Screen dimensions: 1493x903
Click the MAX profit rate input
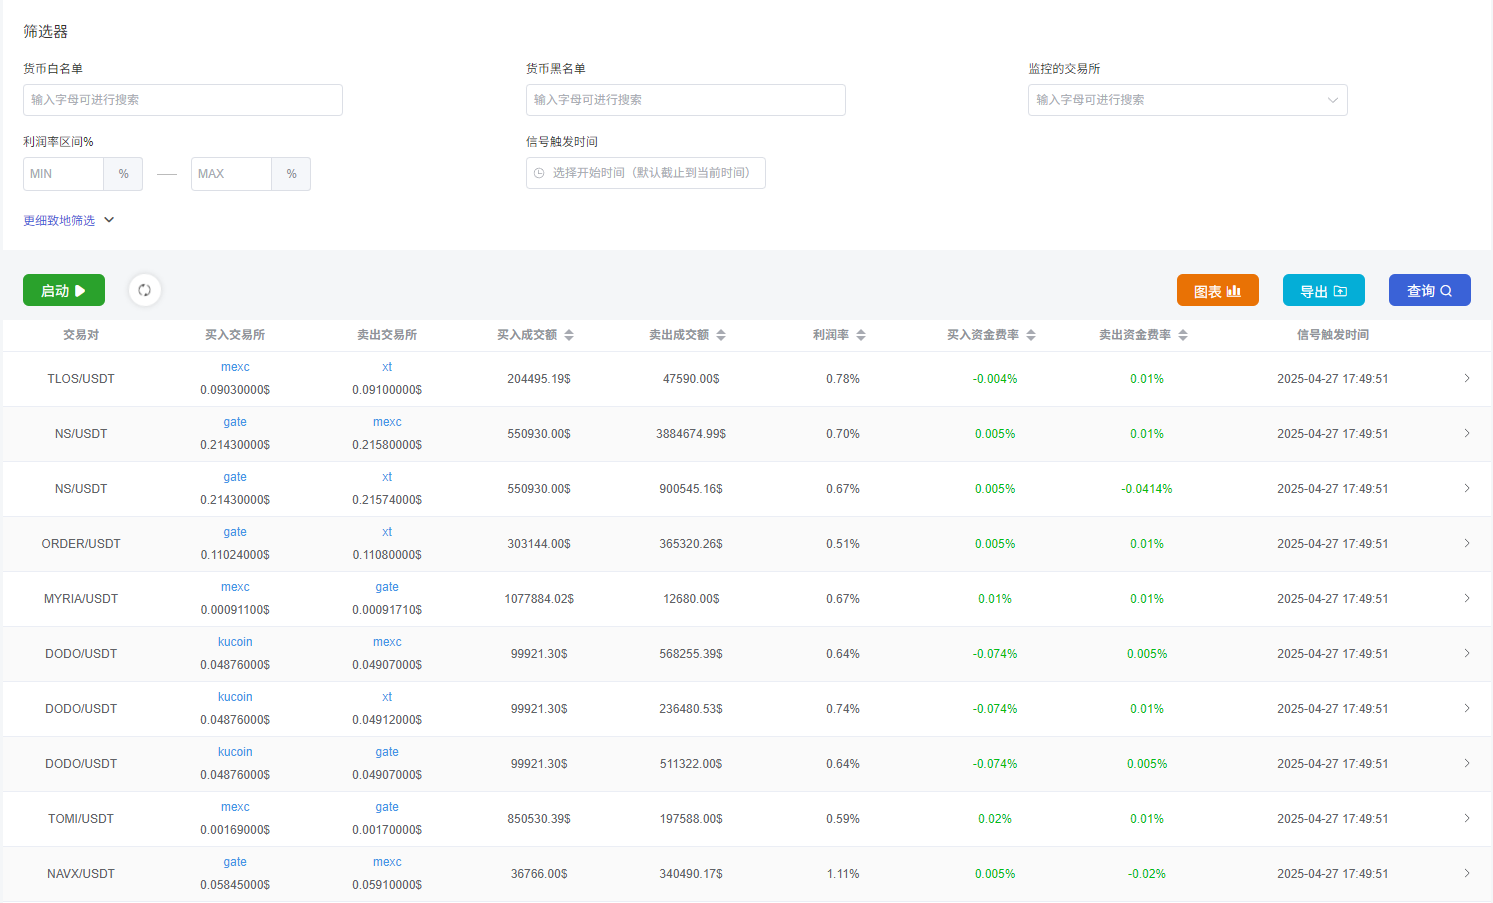(231, 174)
